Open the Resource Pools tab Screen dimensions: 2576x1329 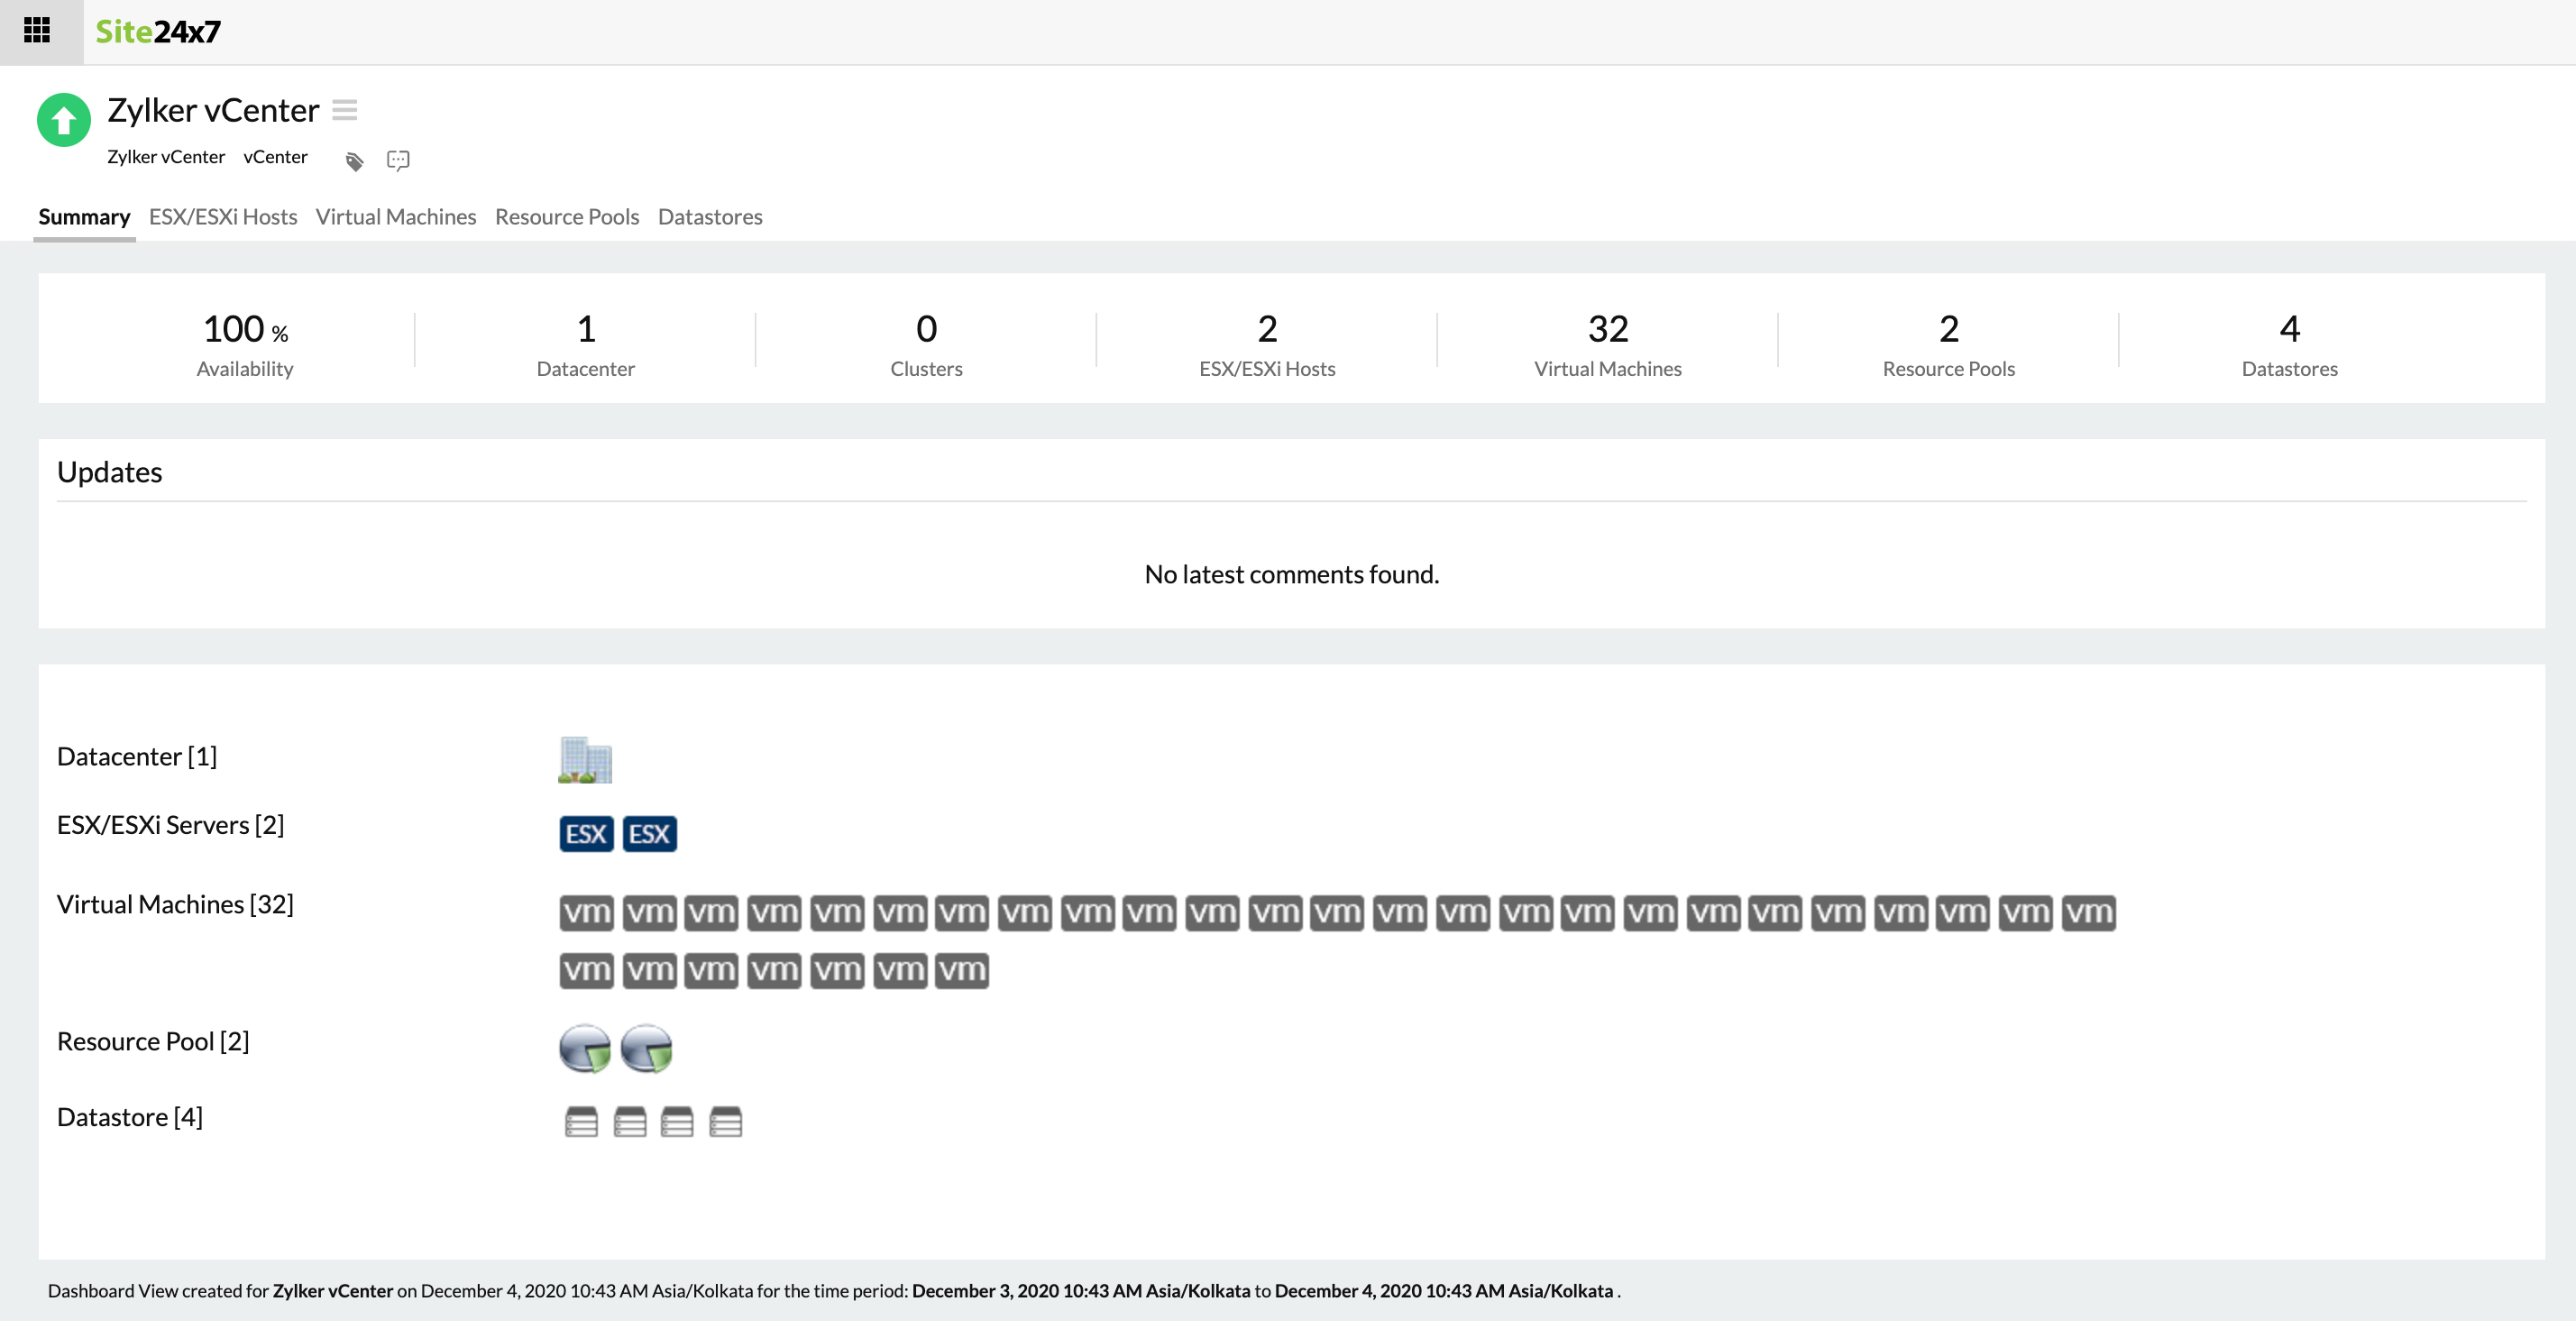pos(566,217)
